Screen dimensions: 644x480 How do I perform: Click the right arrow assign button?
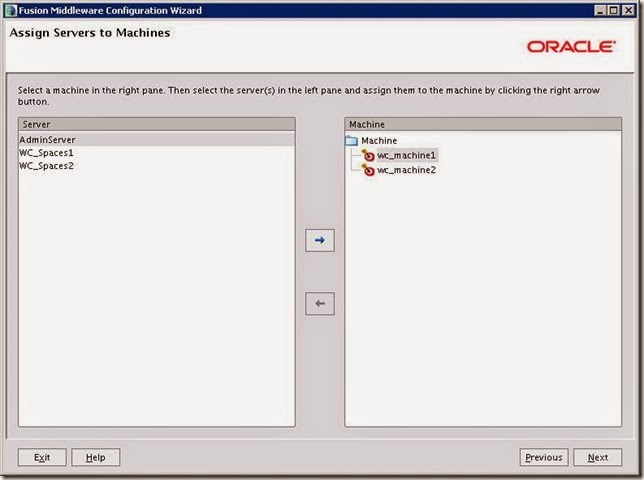coord(320,240)
